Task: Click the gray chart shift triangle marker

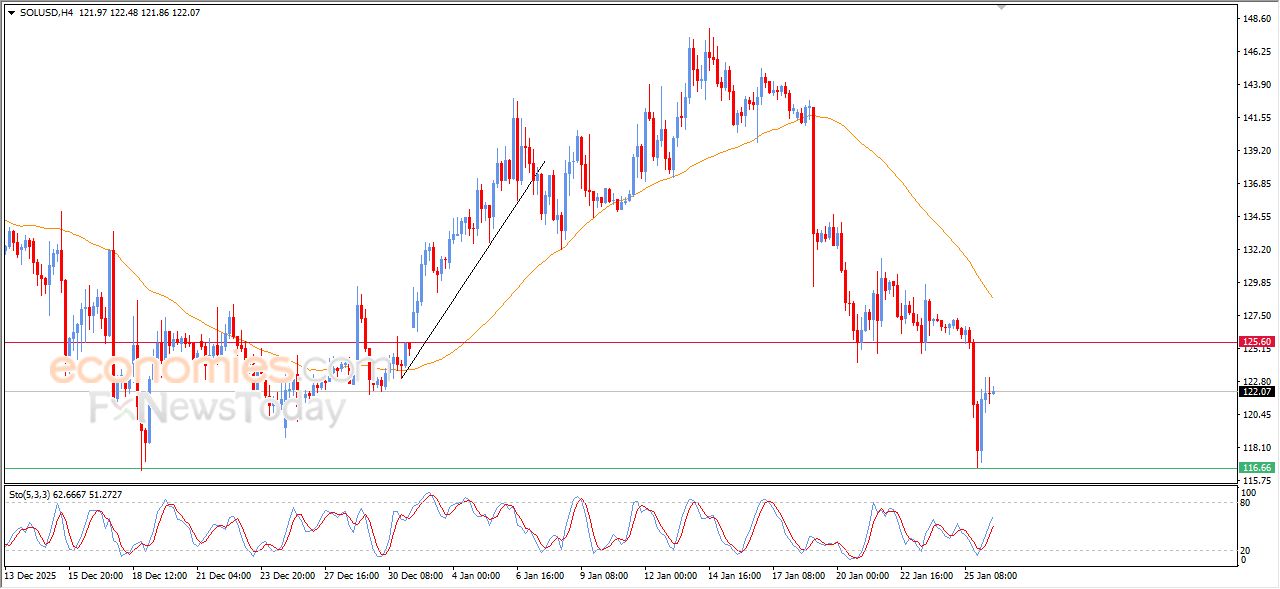Action: [x=1001, y=7]
